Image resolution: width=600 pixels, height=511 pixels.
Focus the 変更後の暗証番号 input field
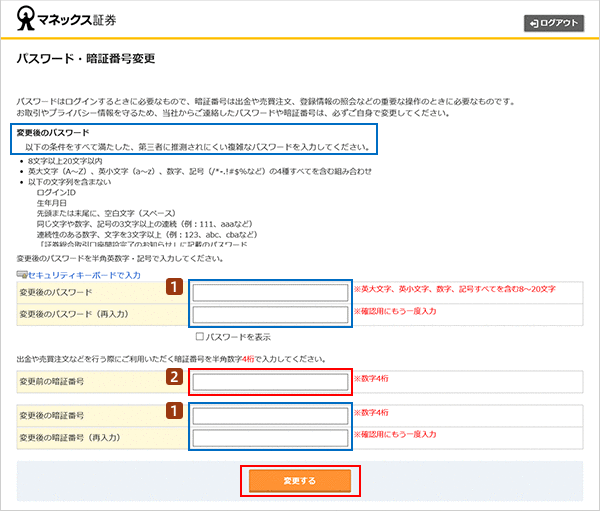[x=270, y=416]
